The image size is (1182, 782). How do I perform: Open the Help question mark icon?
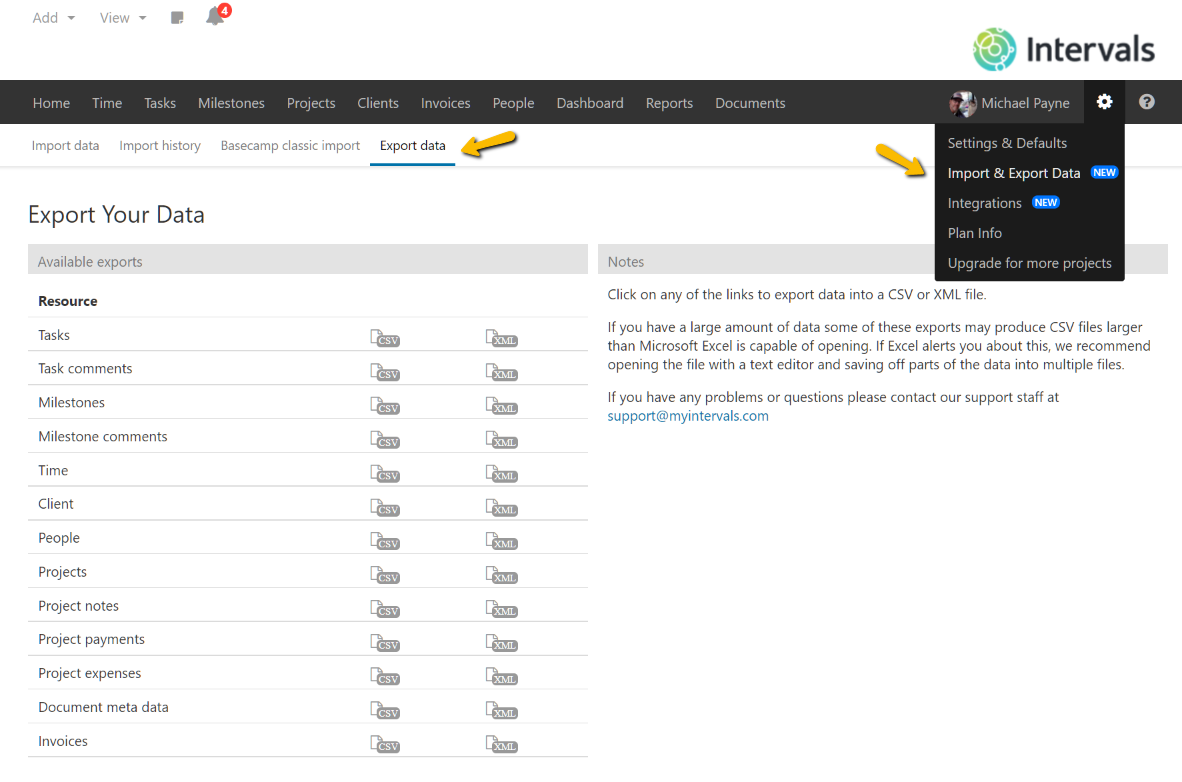click(1146, 101)
